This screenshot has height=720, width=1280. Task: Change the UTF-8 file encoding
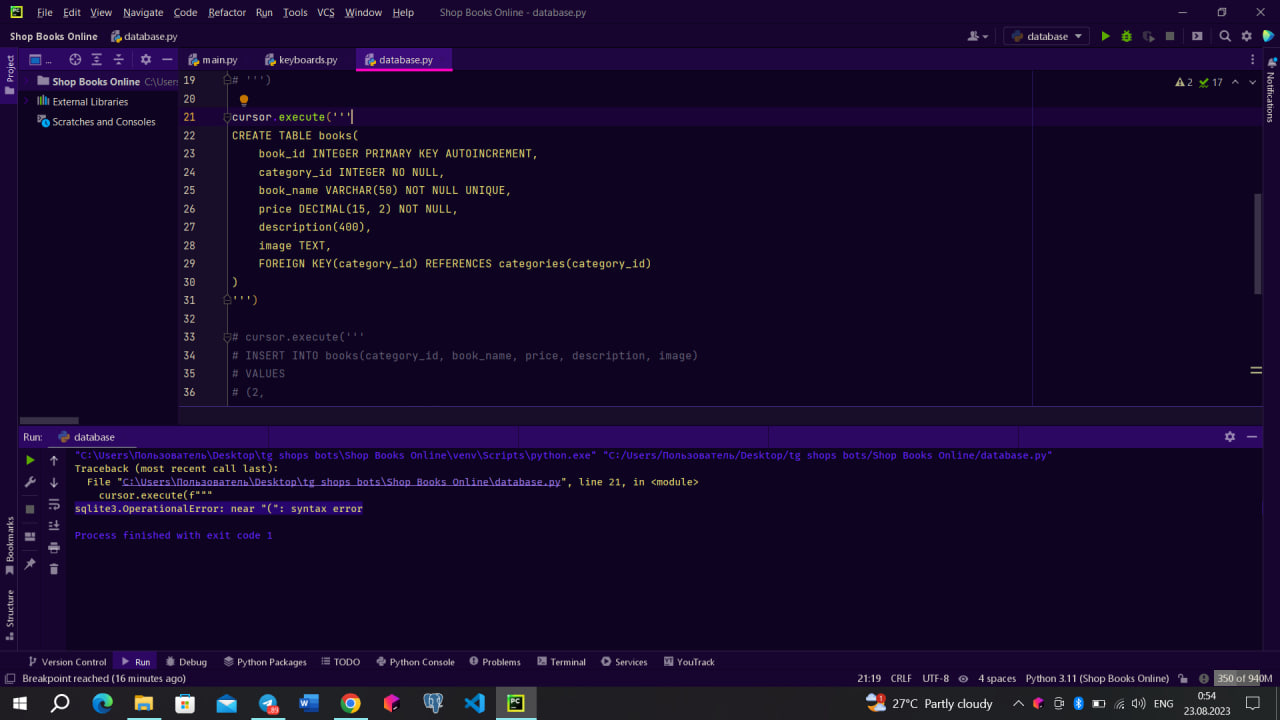[x=936, y=678]
